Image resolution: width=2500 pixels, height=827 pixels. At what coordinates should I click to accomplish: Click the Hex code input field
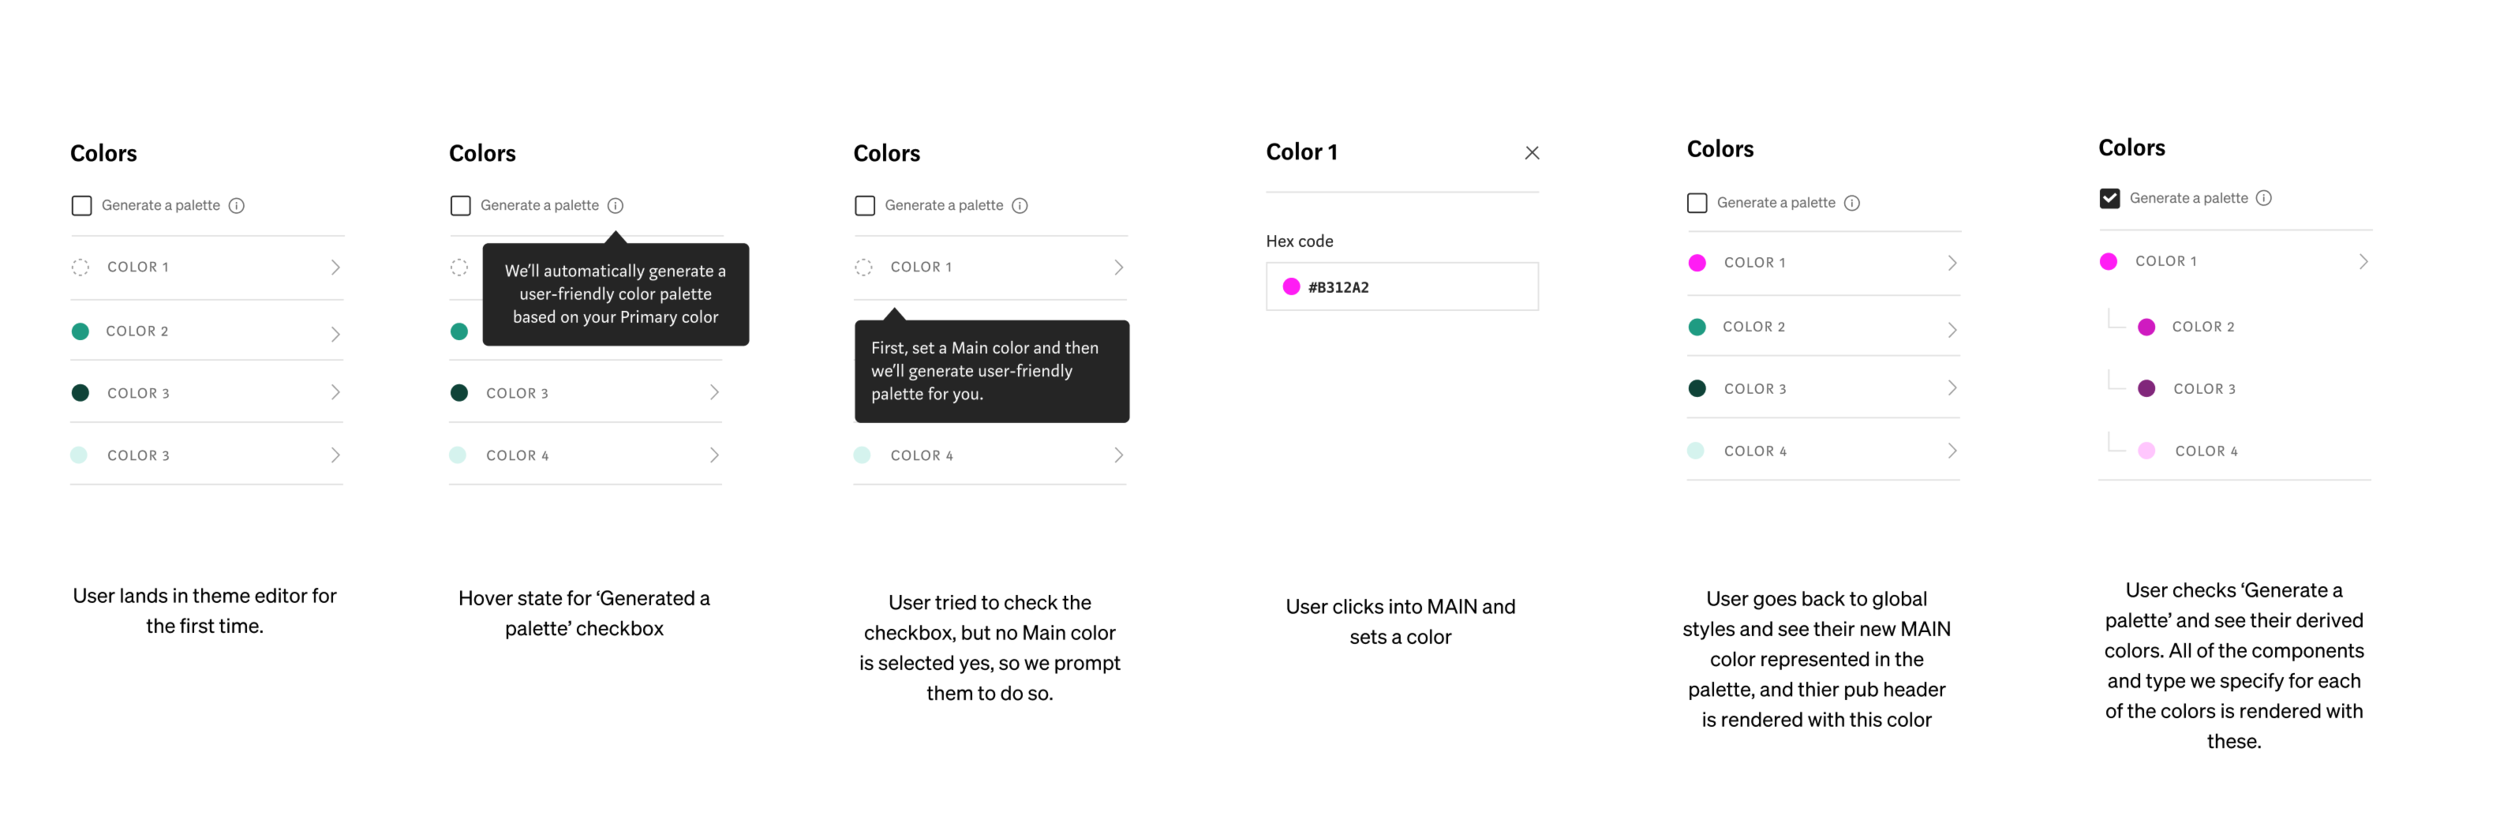point(1402,287)
